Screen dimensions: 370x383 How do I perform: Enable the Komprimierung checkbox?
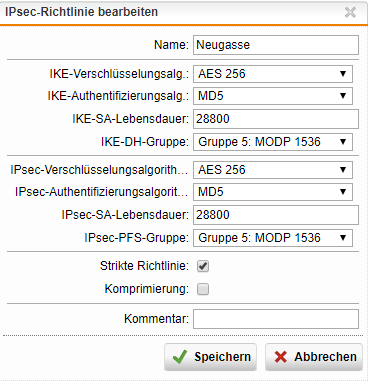pos(203,289)
